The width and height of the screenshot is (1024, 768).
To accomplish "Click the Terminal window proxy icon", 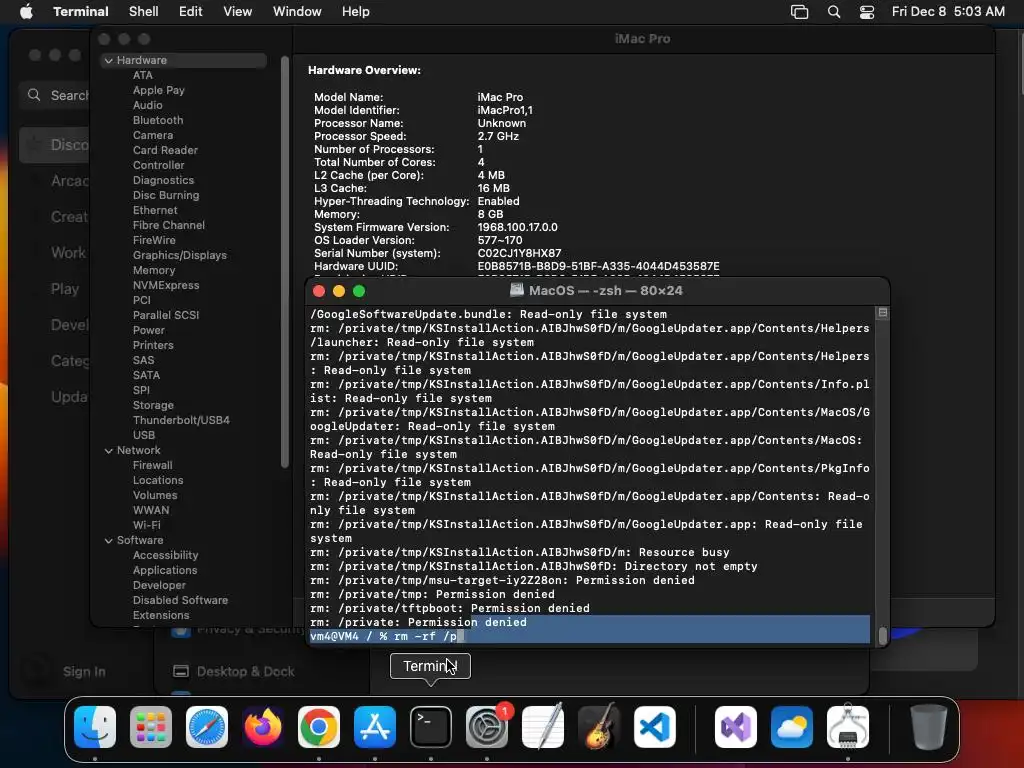I will pyautogui.click(x=517, y=290).
